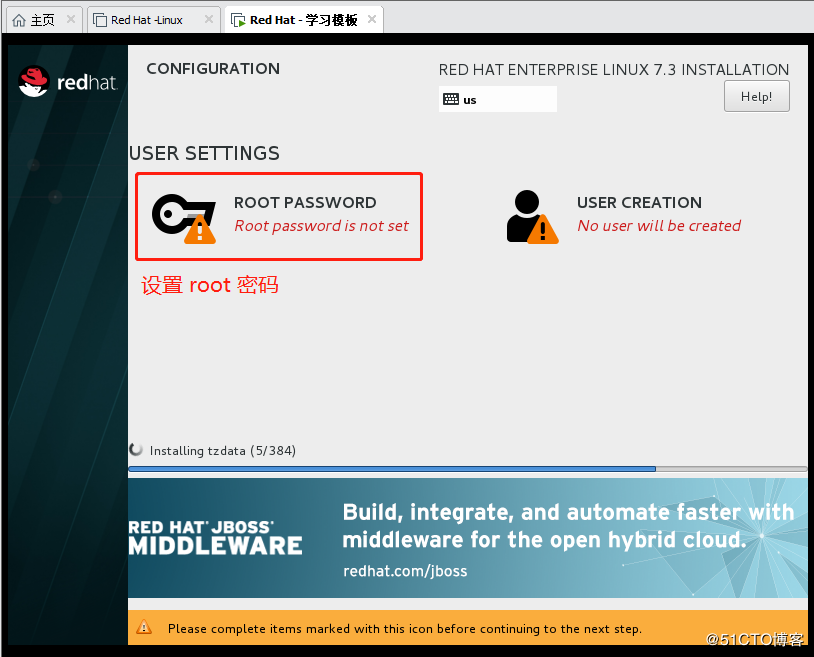Click the installation progress bar
This screenshot has height=657, width=814.
pos(468,469)
